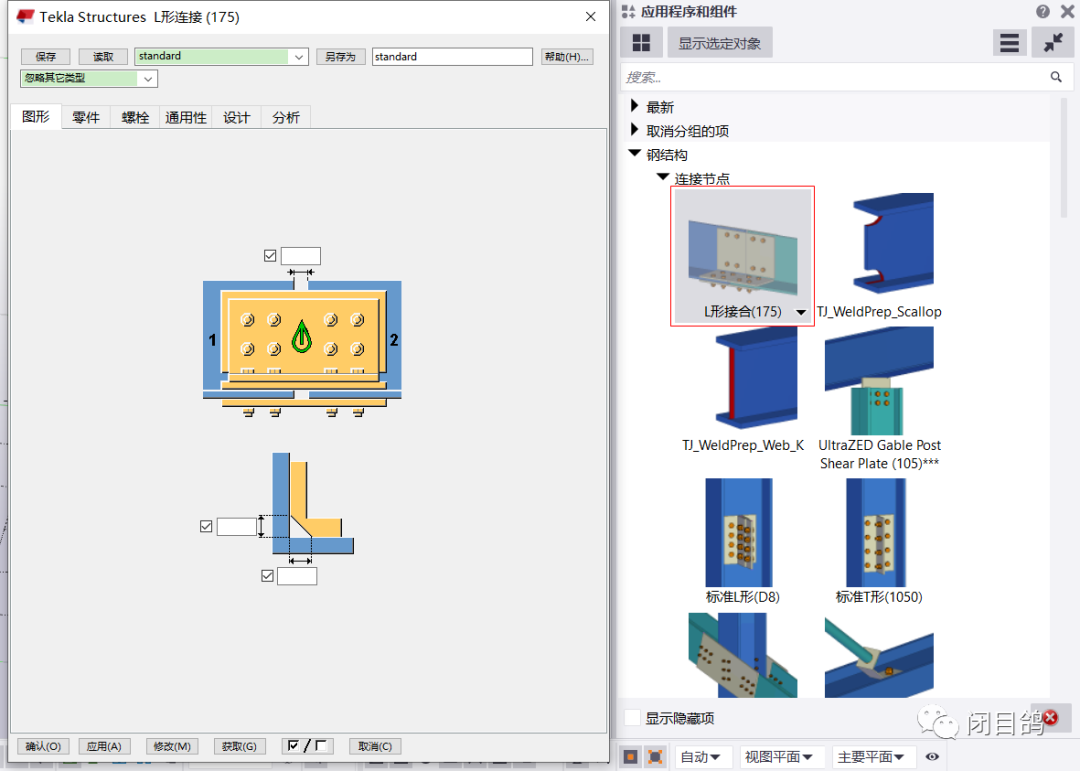Select TJ_WeldPrep_Web_K component icon
The height and width of the screenshot is (771, 1080).
coord(756,378)
